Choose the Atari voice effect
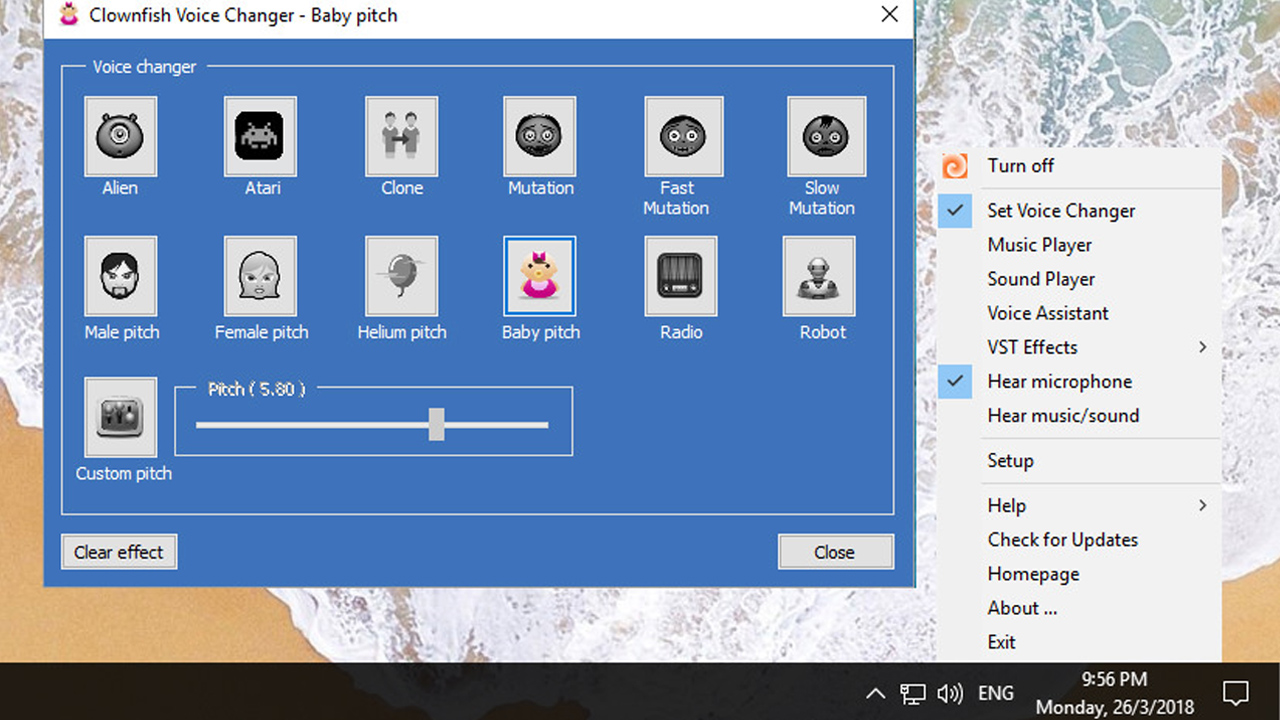Image resolution: width=1280 pixels, height=720 pixels. pyautogui.click(x=260, y=136)
